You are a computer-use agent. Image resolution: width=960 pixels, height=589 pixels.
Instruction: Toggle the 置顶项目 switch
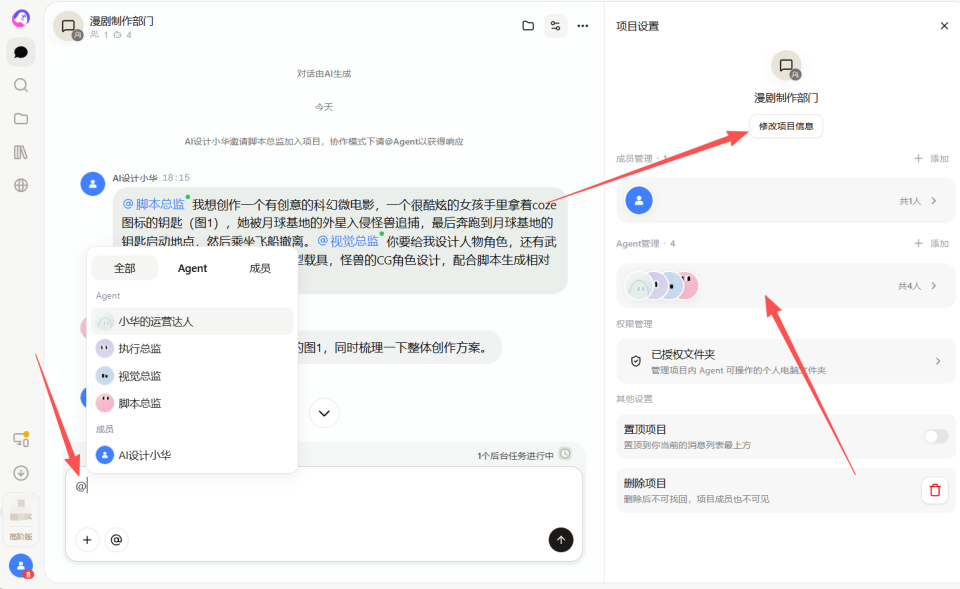click(936, 436)
